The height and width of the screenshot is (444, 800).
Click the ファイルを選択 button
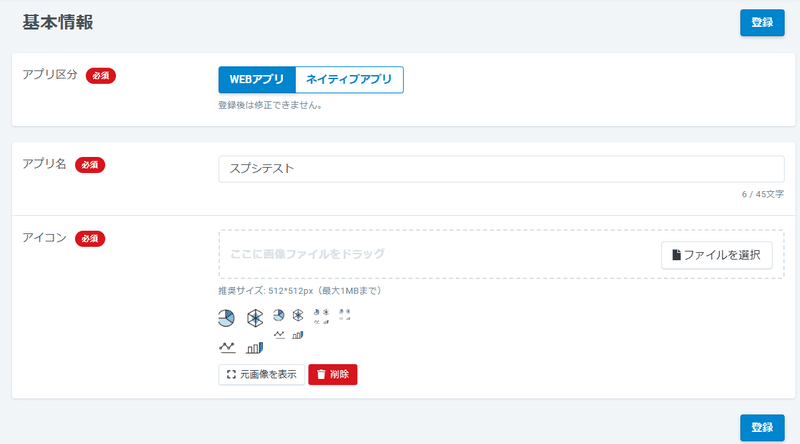tap(716, 255)
